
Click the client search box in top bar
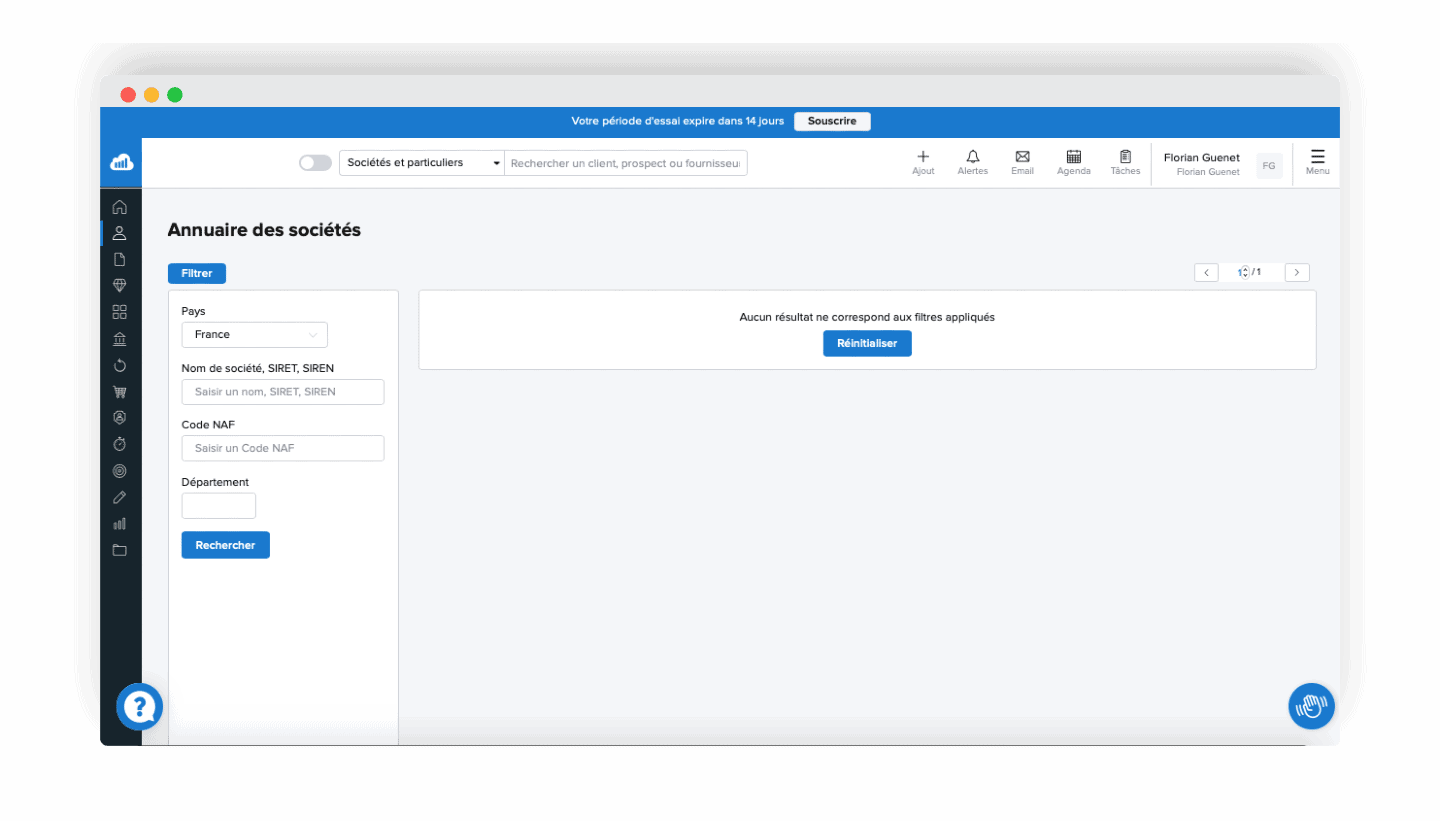point(626,163)
